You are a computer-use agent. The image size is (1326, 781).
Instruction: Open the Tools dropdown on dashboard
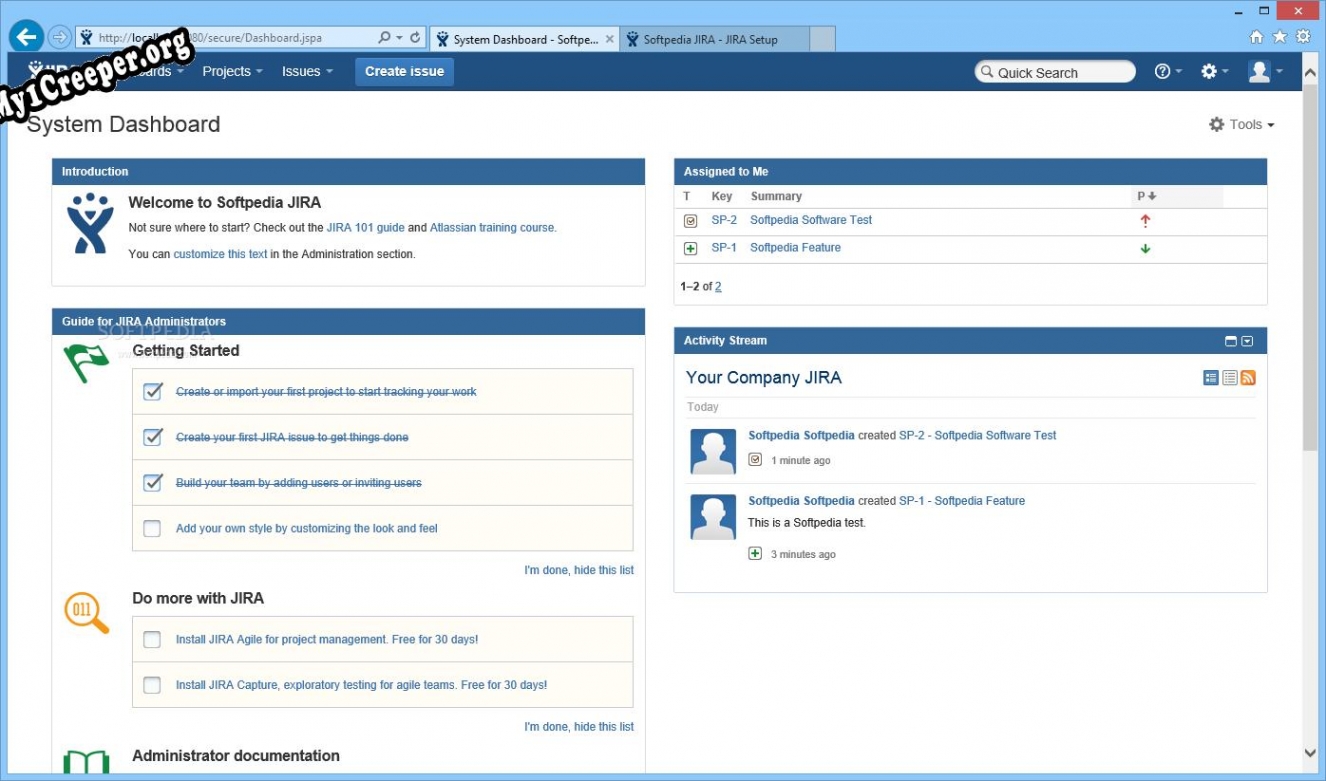pyautogui.click(x=1242, y=125)
